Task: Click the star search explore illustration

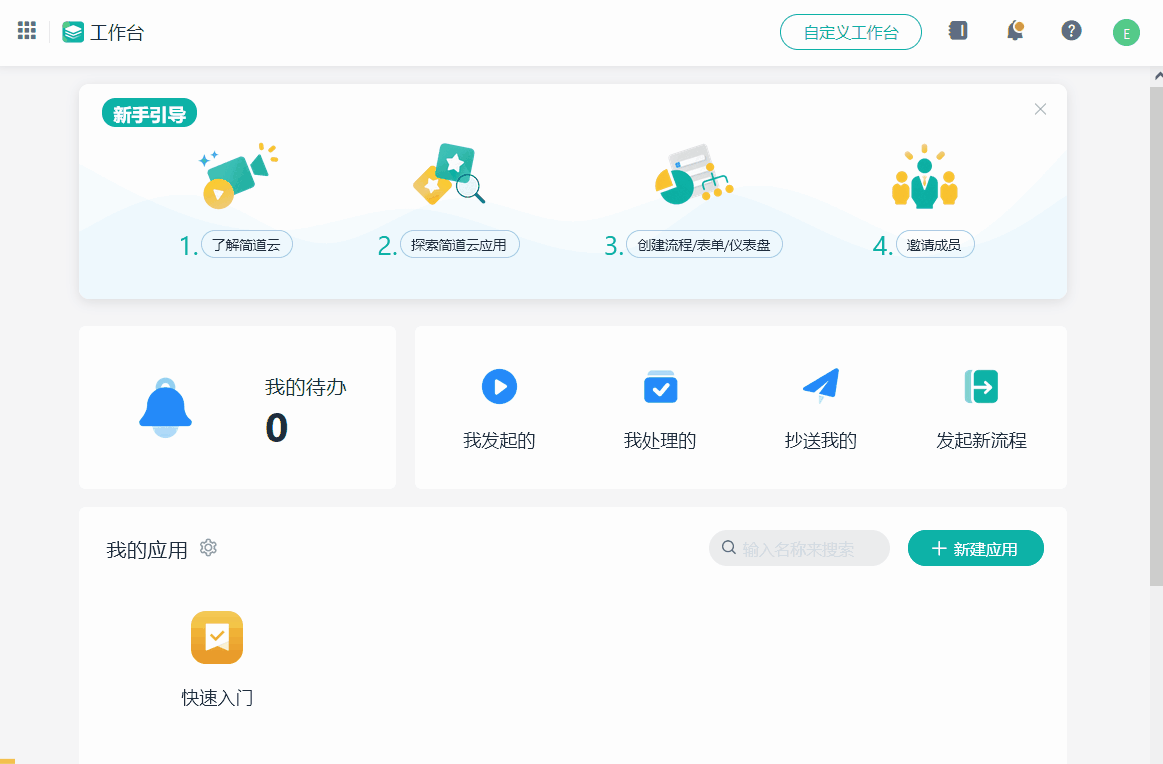Action: point(449,174)
